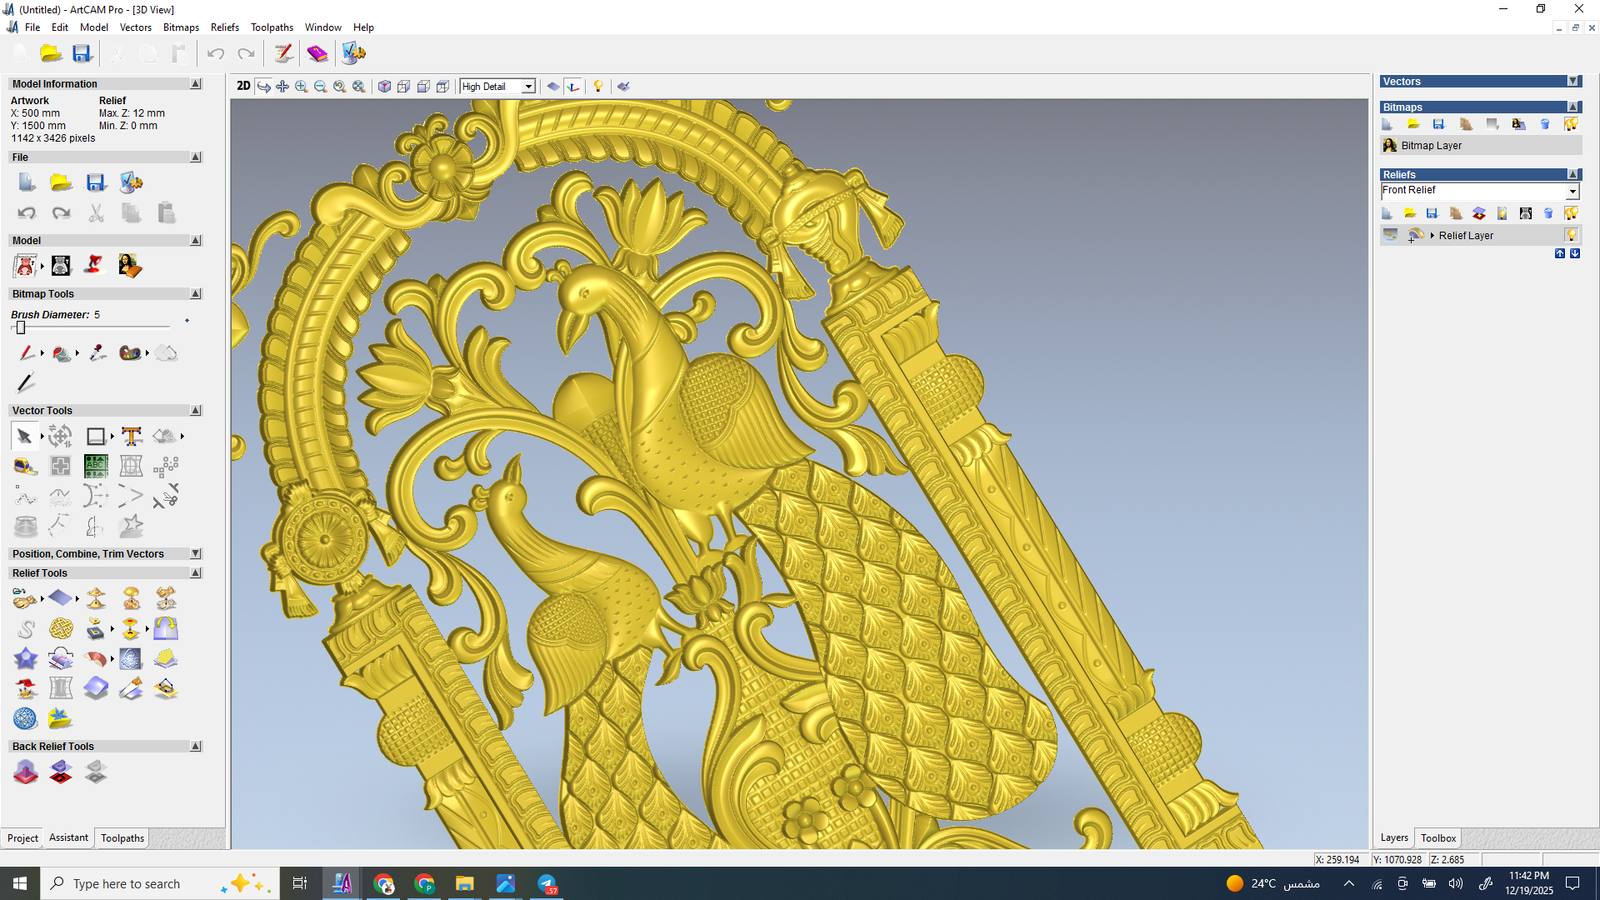The height and width of the screenshot is (900, 1600).
Task: Open the High Detail dropdown
Action: coord(528,87)
